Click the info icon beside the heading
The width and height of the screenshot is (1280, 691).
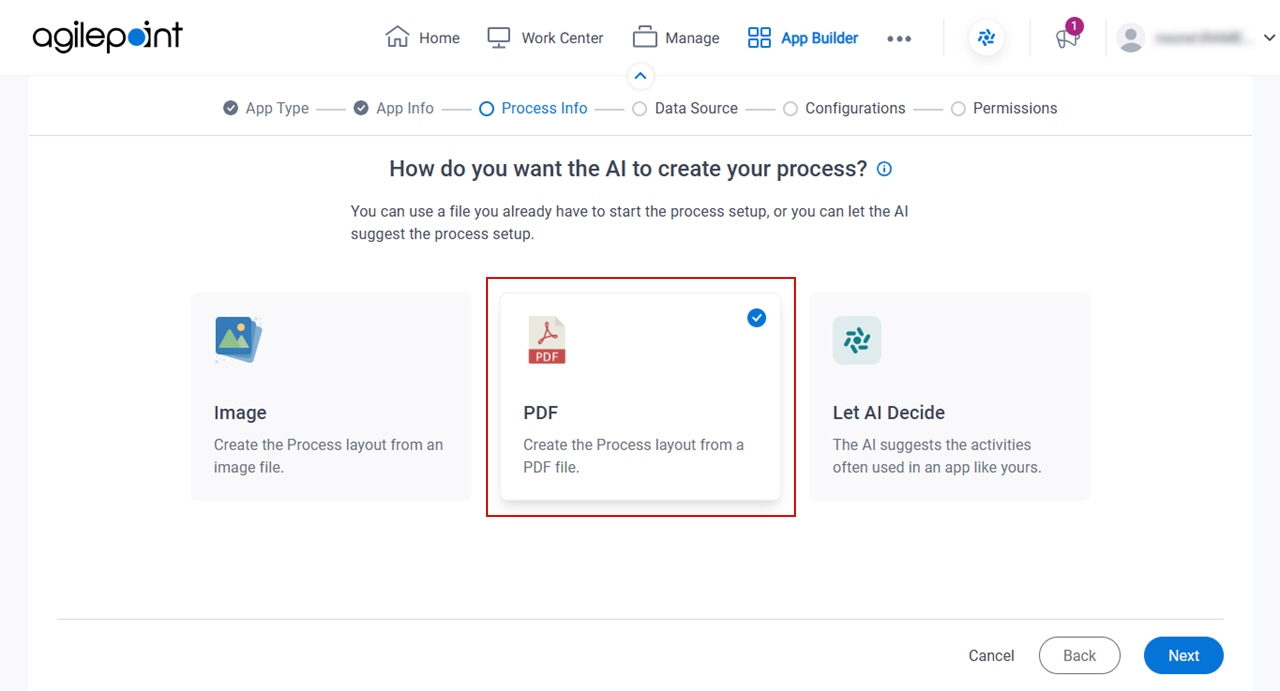point(884,169)
